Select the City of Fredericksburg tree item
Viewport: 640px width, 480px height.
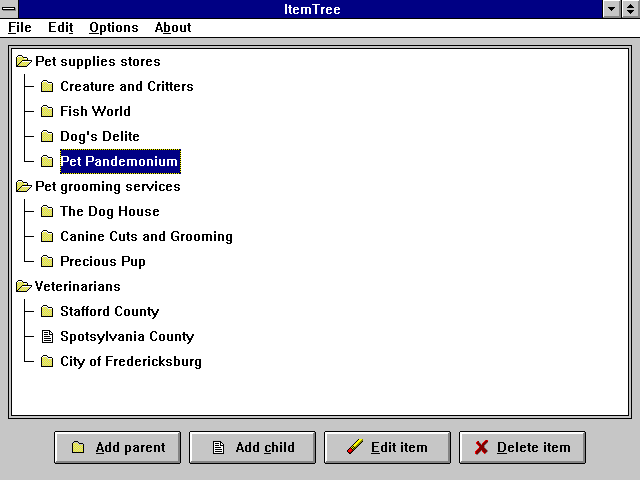pos(130,361)
